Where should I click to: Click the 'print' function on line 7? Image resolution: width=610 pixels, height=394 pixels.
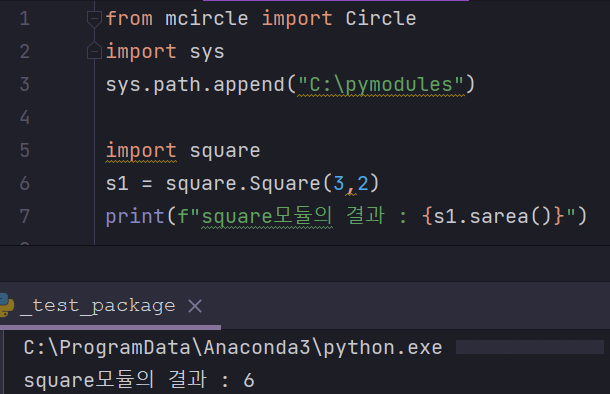click(135, 217)
